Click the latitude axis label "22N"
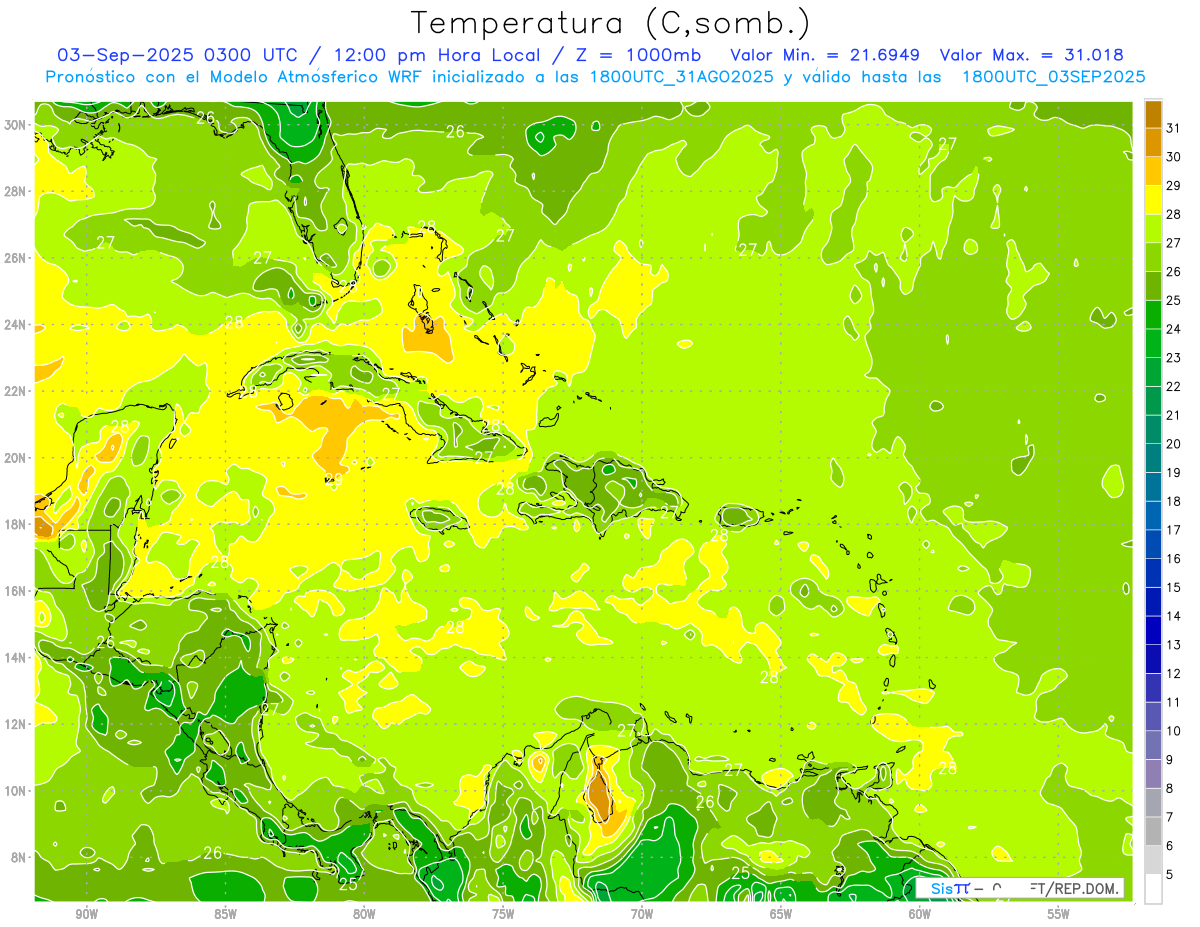Screen dimensions: 1200x927 15,391
